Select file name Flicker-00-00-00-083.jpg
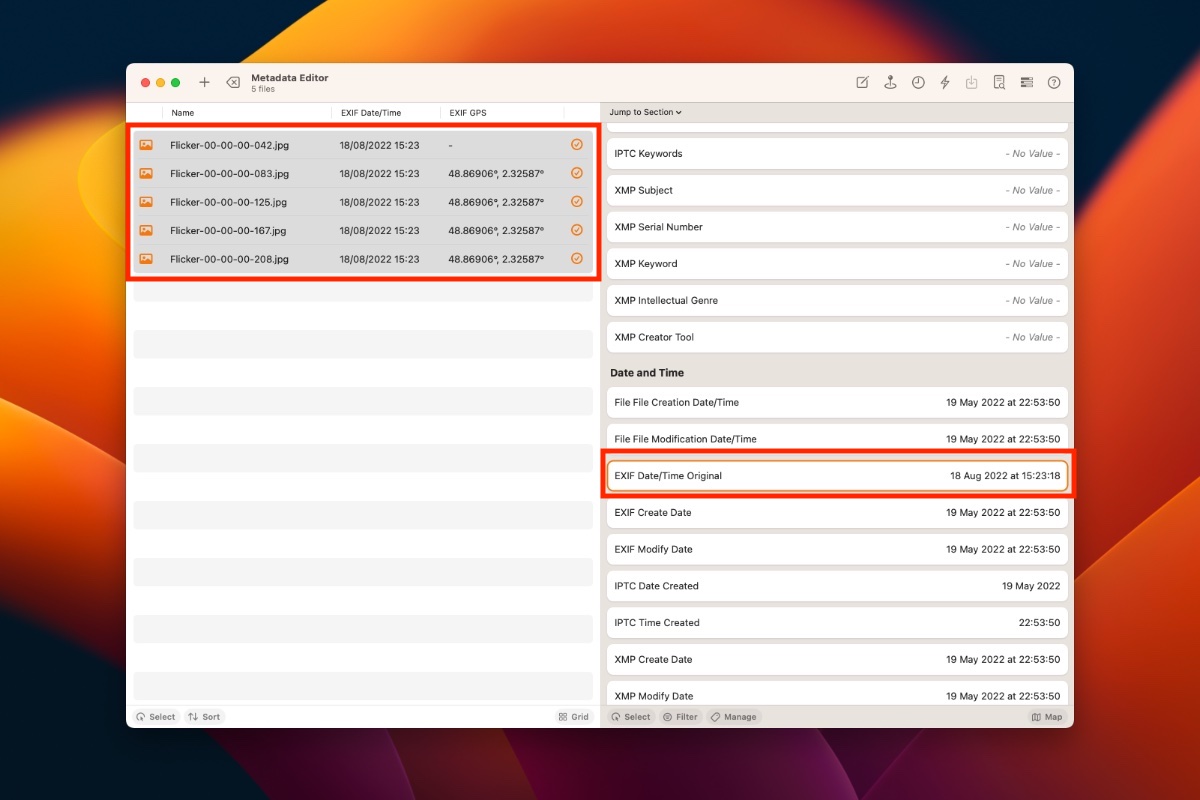Screen dimensions: 1200x800 pos(229,173)
